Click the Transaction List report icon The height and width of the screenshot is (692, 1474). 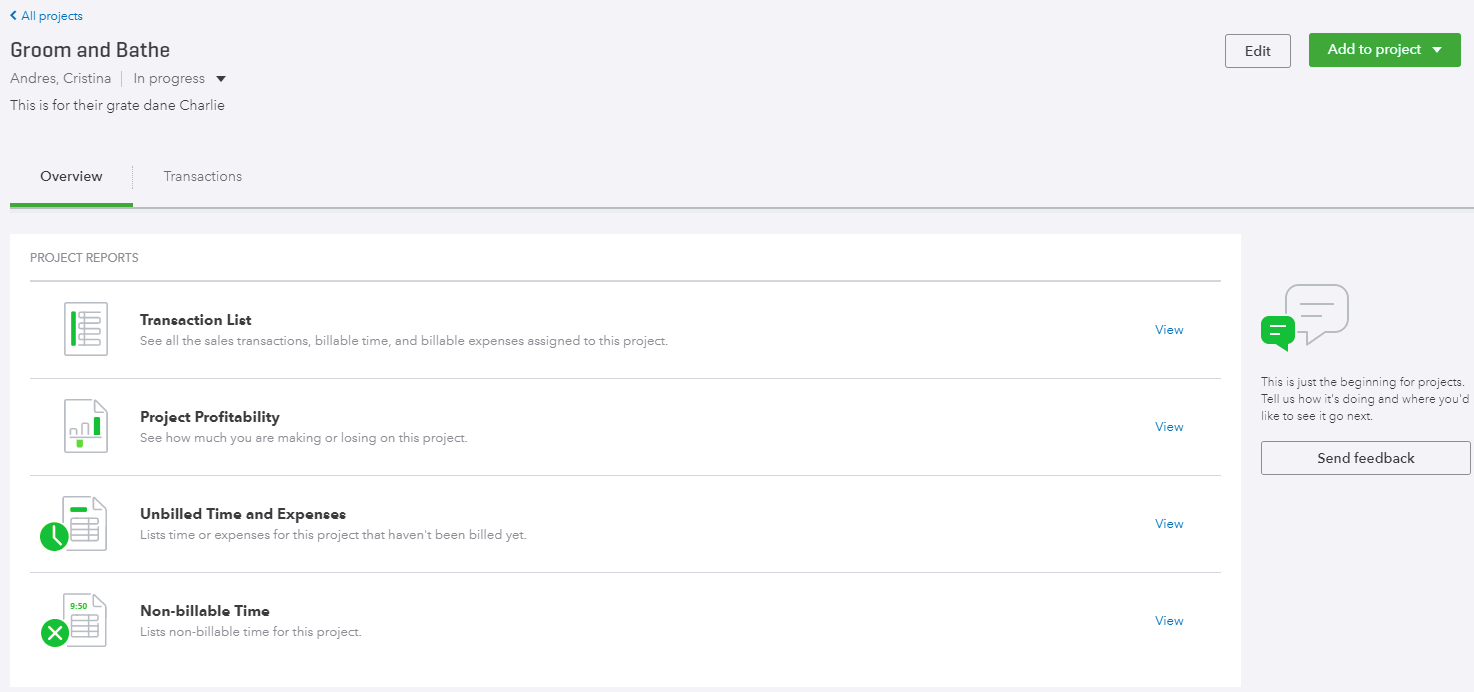point(85,329)
